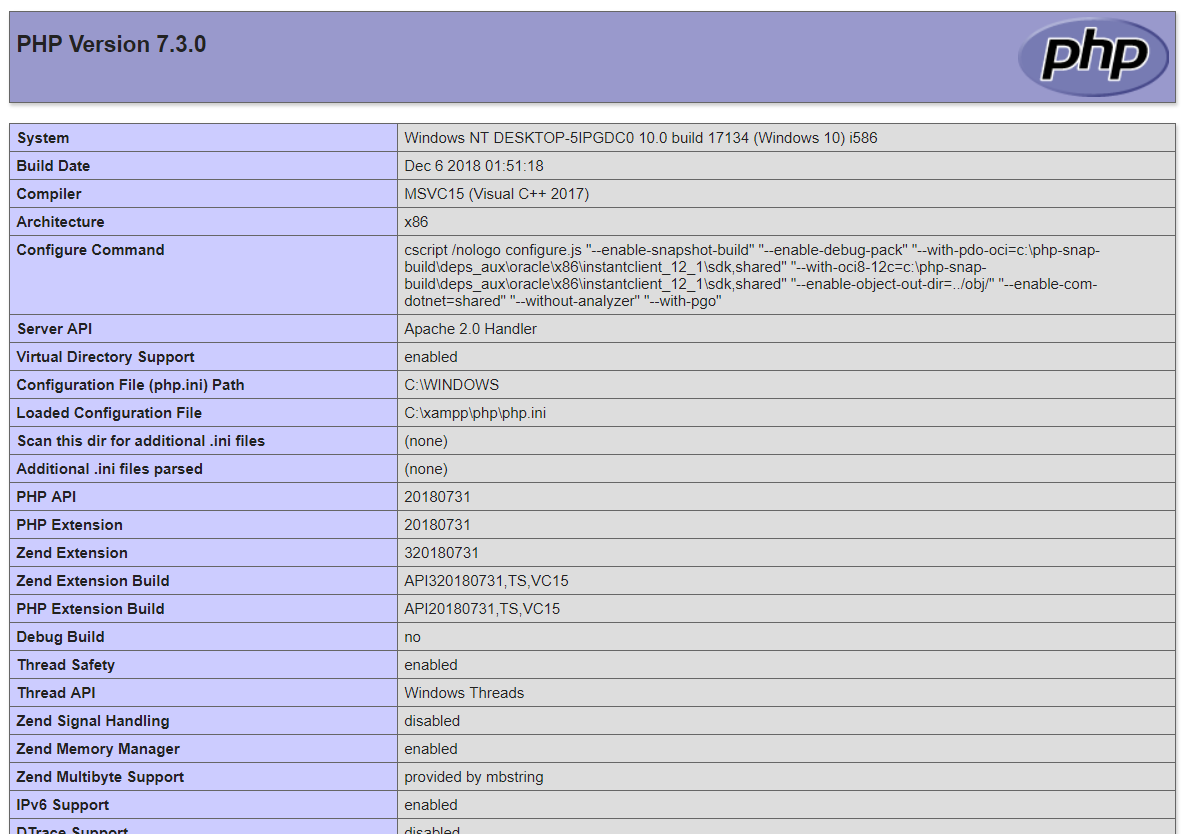Select 'disabled' in Zend Signal Handling row
Image resolution: width=1186 pixels, height=834 pixels.
tap(432, 721)
